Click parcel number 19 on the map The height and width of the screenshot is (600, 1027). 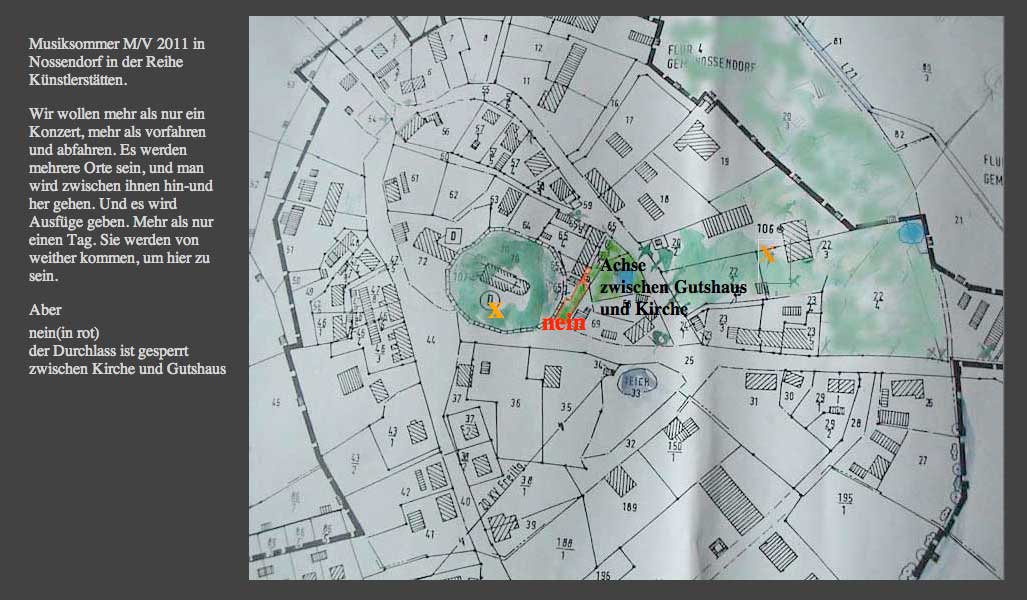(x=724, y=161)
